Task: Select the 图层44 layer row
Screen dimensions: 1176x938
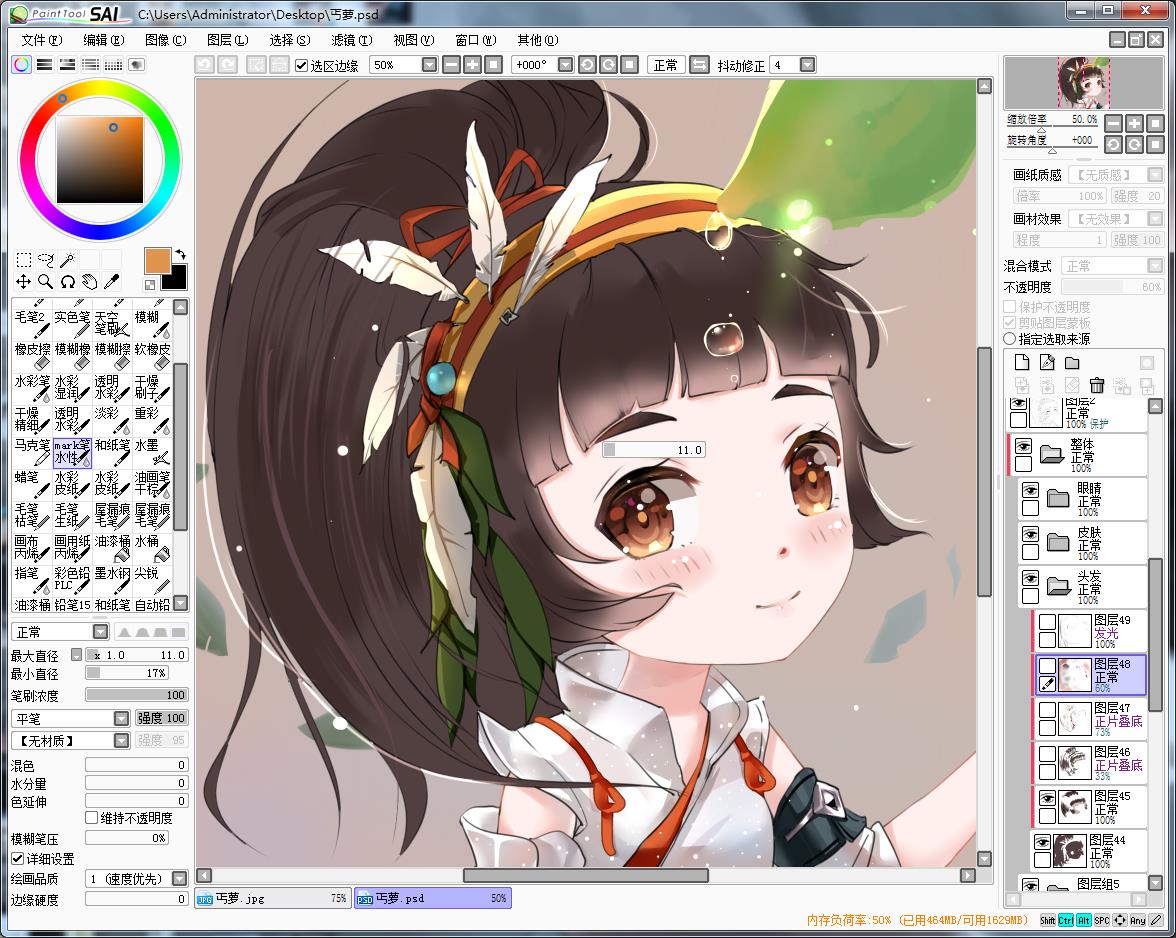Action: point(1088,851)
